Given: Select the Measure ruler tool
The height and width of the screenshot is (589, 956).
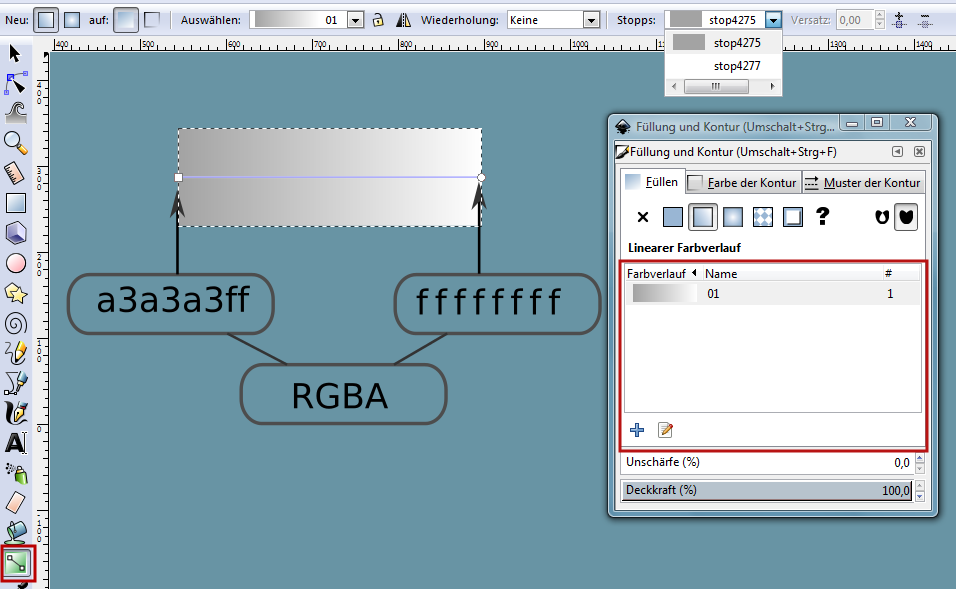Looking at the screenshot, I should point(15,173).
